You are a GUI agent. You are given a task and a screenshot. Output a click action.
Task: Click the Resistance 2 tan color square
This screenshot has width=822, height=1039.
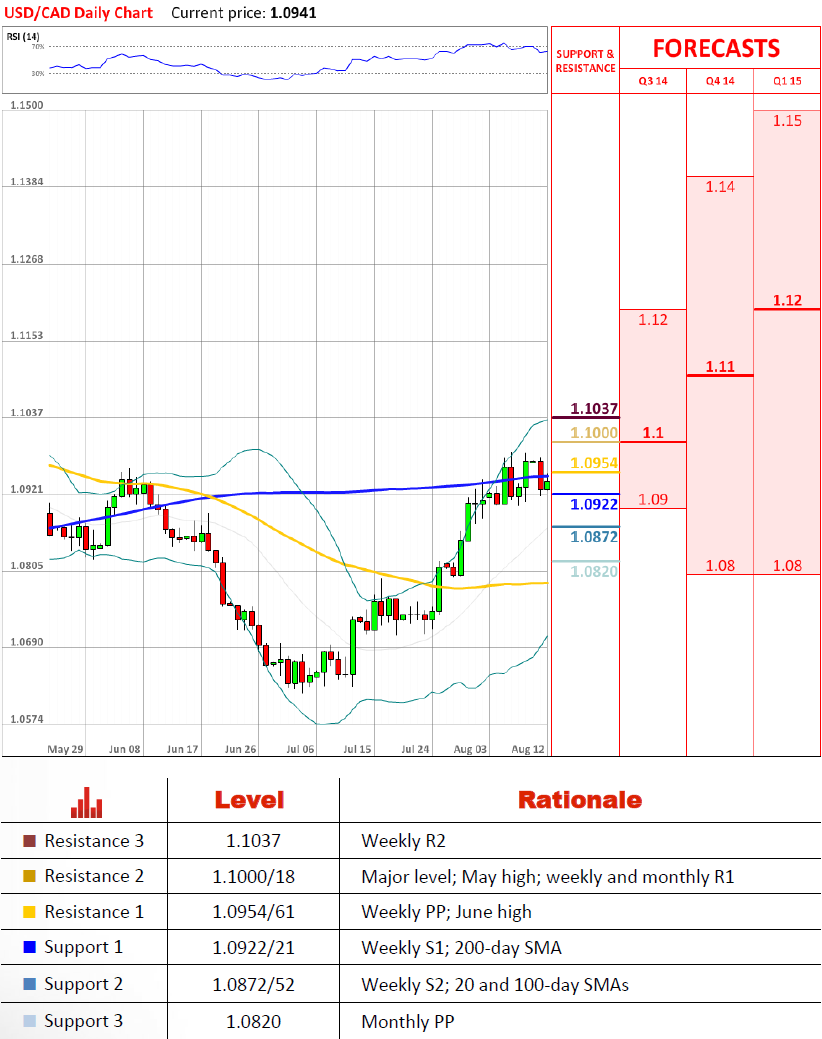pos(29,876)
